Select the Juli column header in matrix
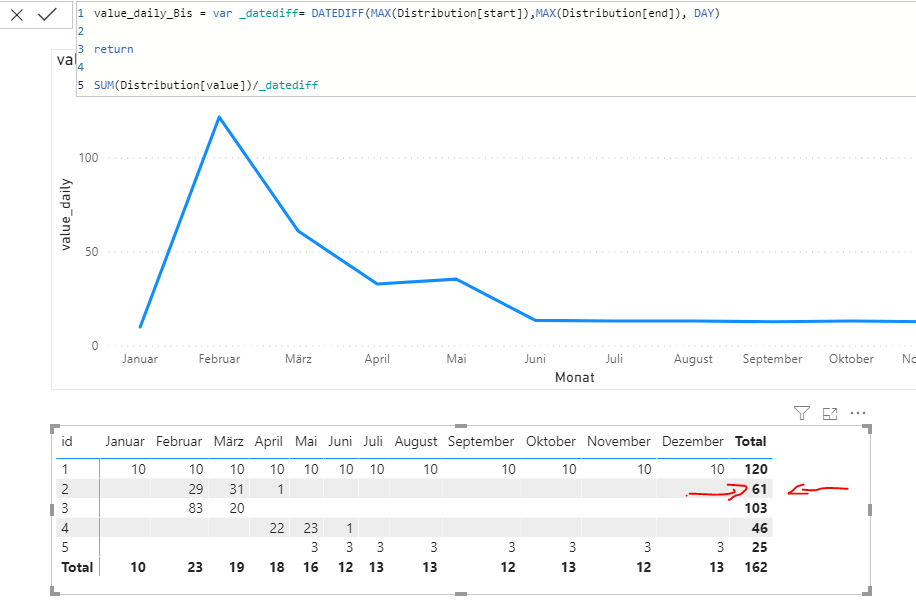This screenshot has height=610, width=916. (373, 441)
